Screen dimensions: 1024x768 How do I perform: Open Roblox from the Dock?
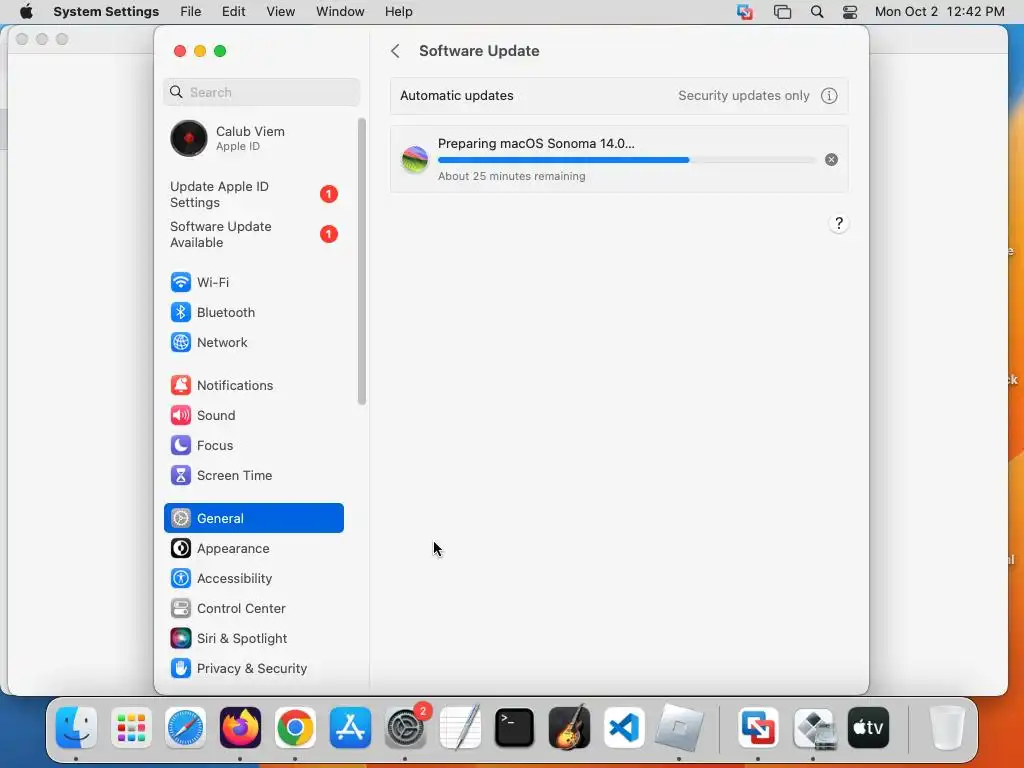tap(679, 727)
